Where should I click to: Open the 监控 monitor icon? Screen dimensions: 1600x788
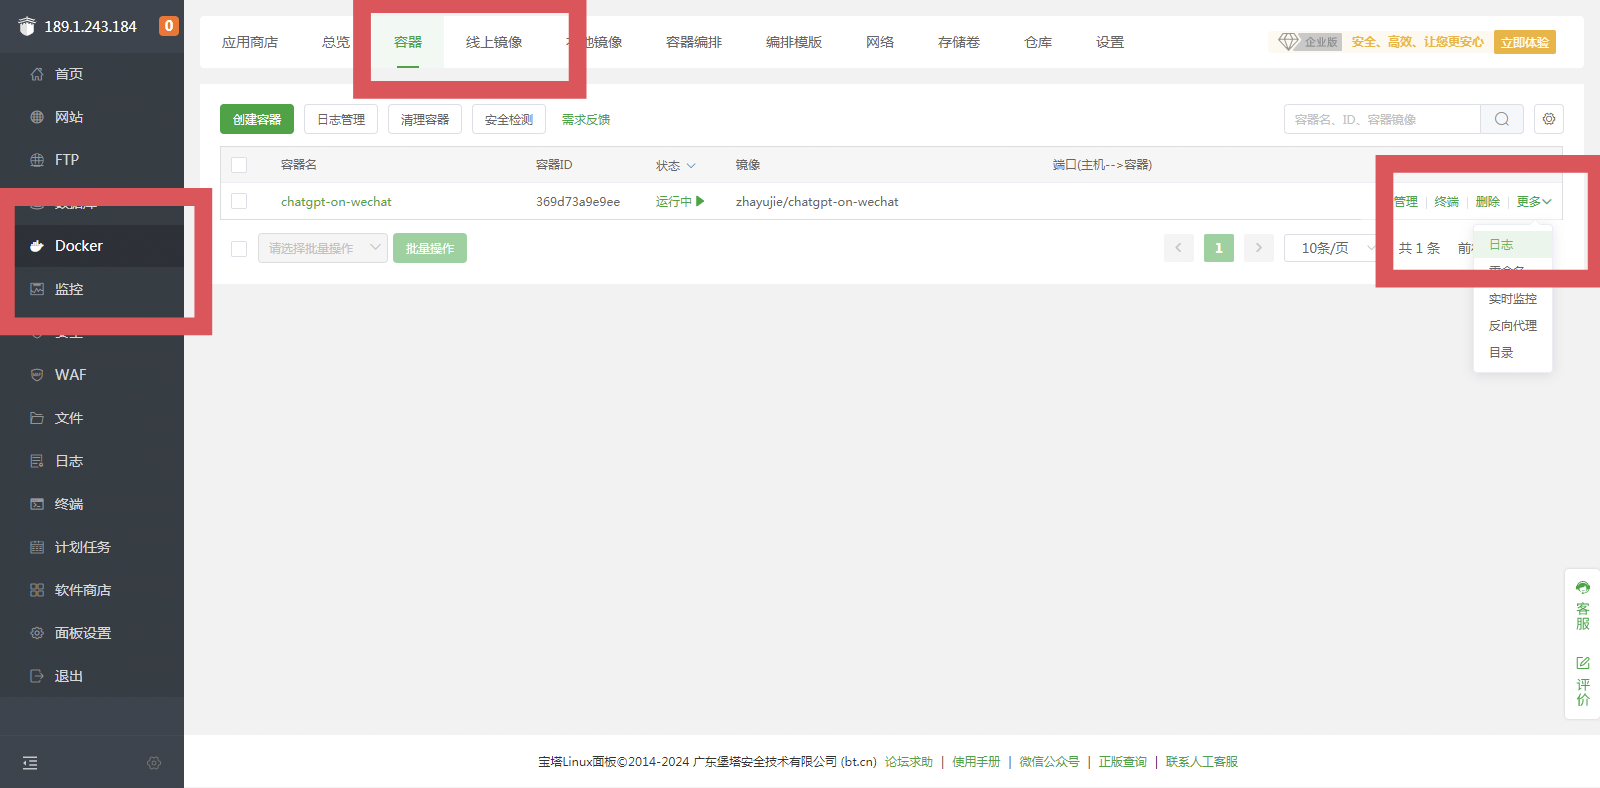[x=37, y=289]
